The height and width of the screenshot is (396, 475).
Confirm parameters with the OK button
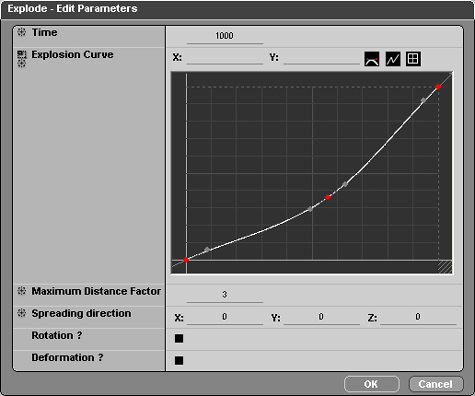[371, 384]
